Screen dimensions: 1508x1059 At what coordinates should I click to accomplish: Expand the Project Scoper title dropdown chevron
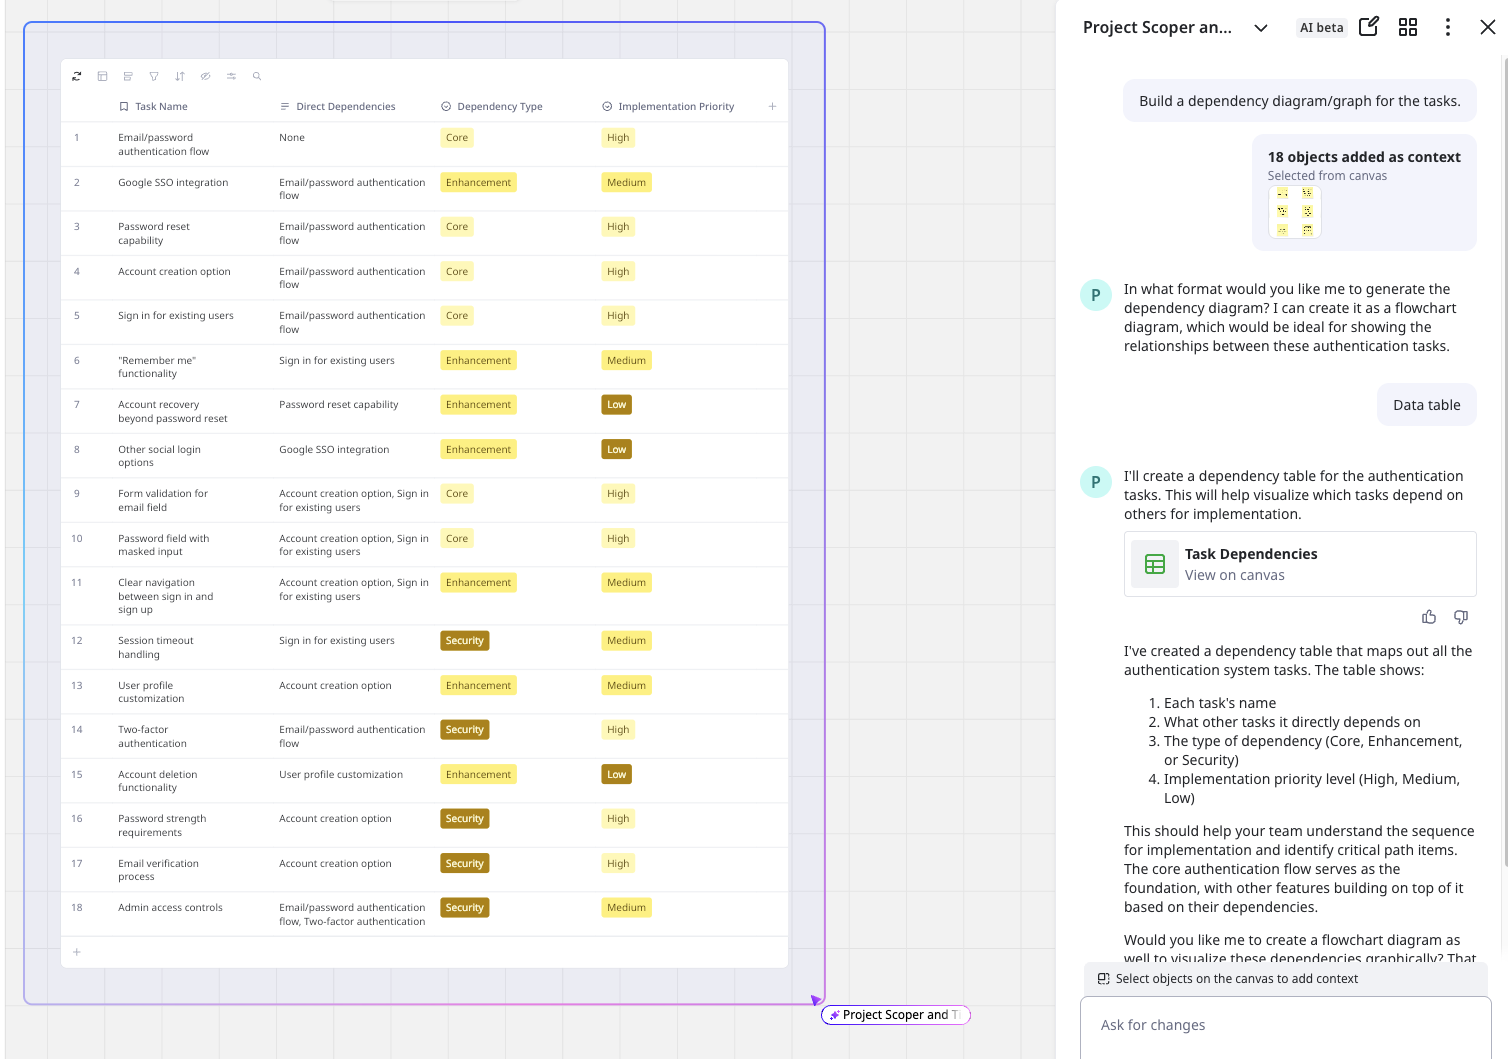(x=1261, y=28)
